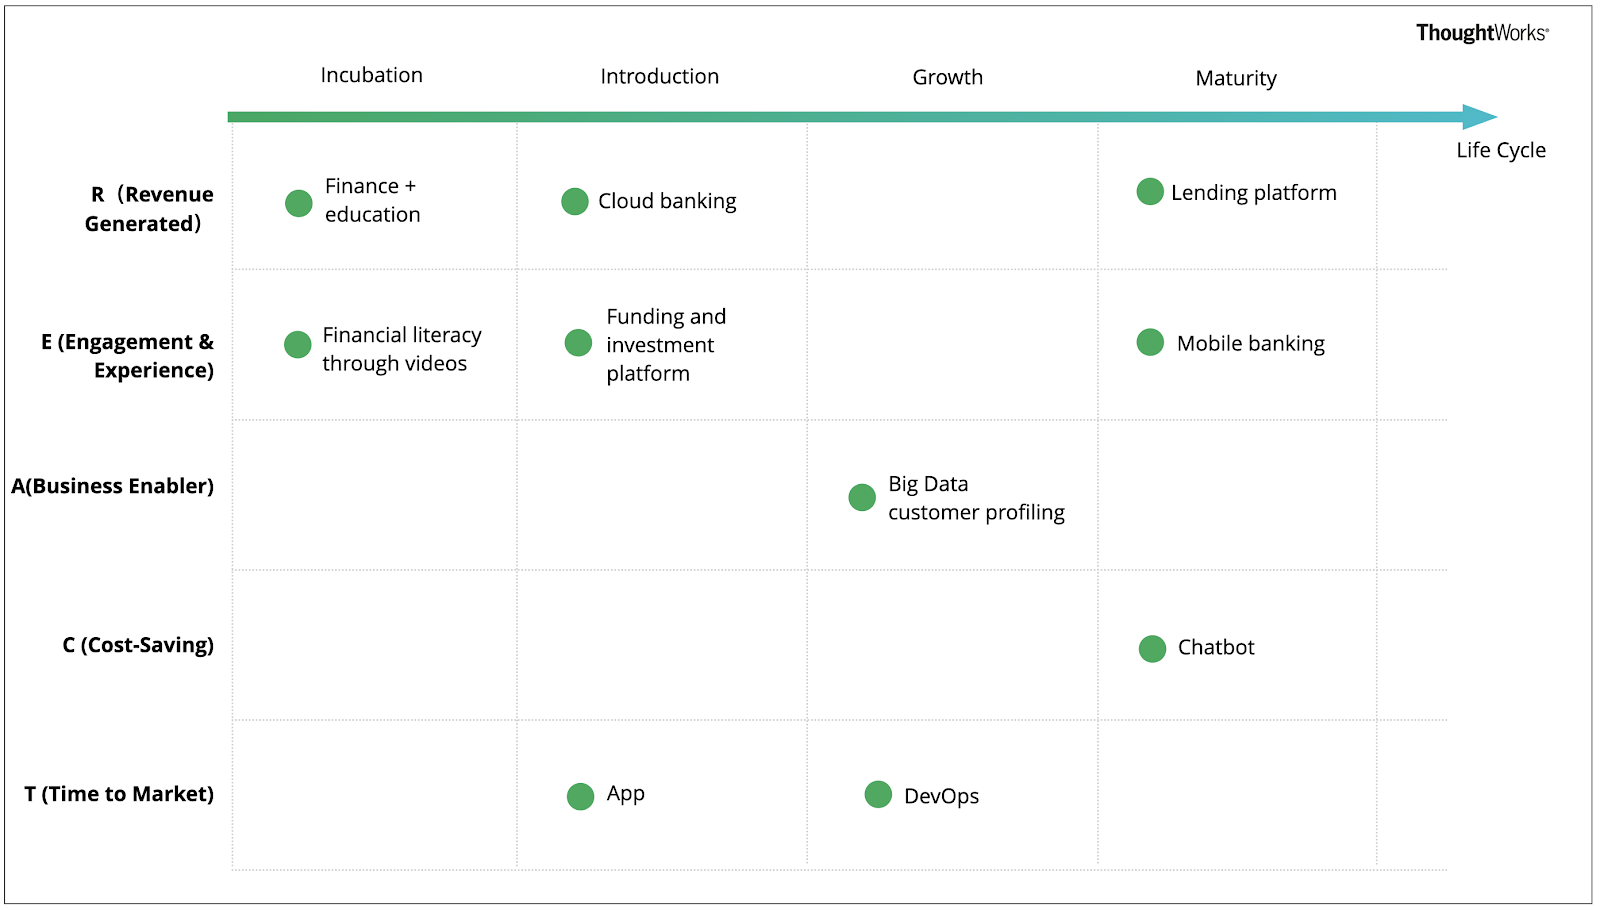Image resolution: width=1600 pixels, height=910 pixels.
Task: Click the C (Cost-Saving) row label
Action: (x=138, y=645)
